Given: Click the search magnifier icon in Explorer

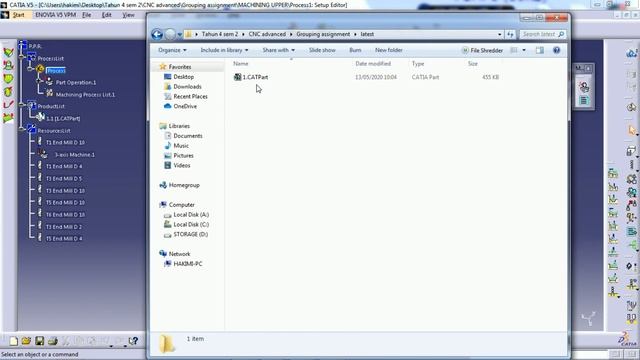Looking at the screenshot, I should coord(561,34).
